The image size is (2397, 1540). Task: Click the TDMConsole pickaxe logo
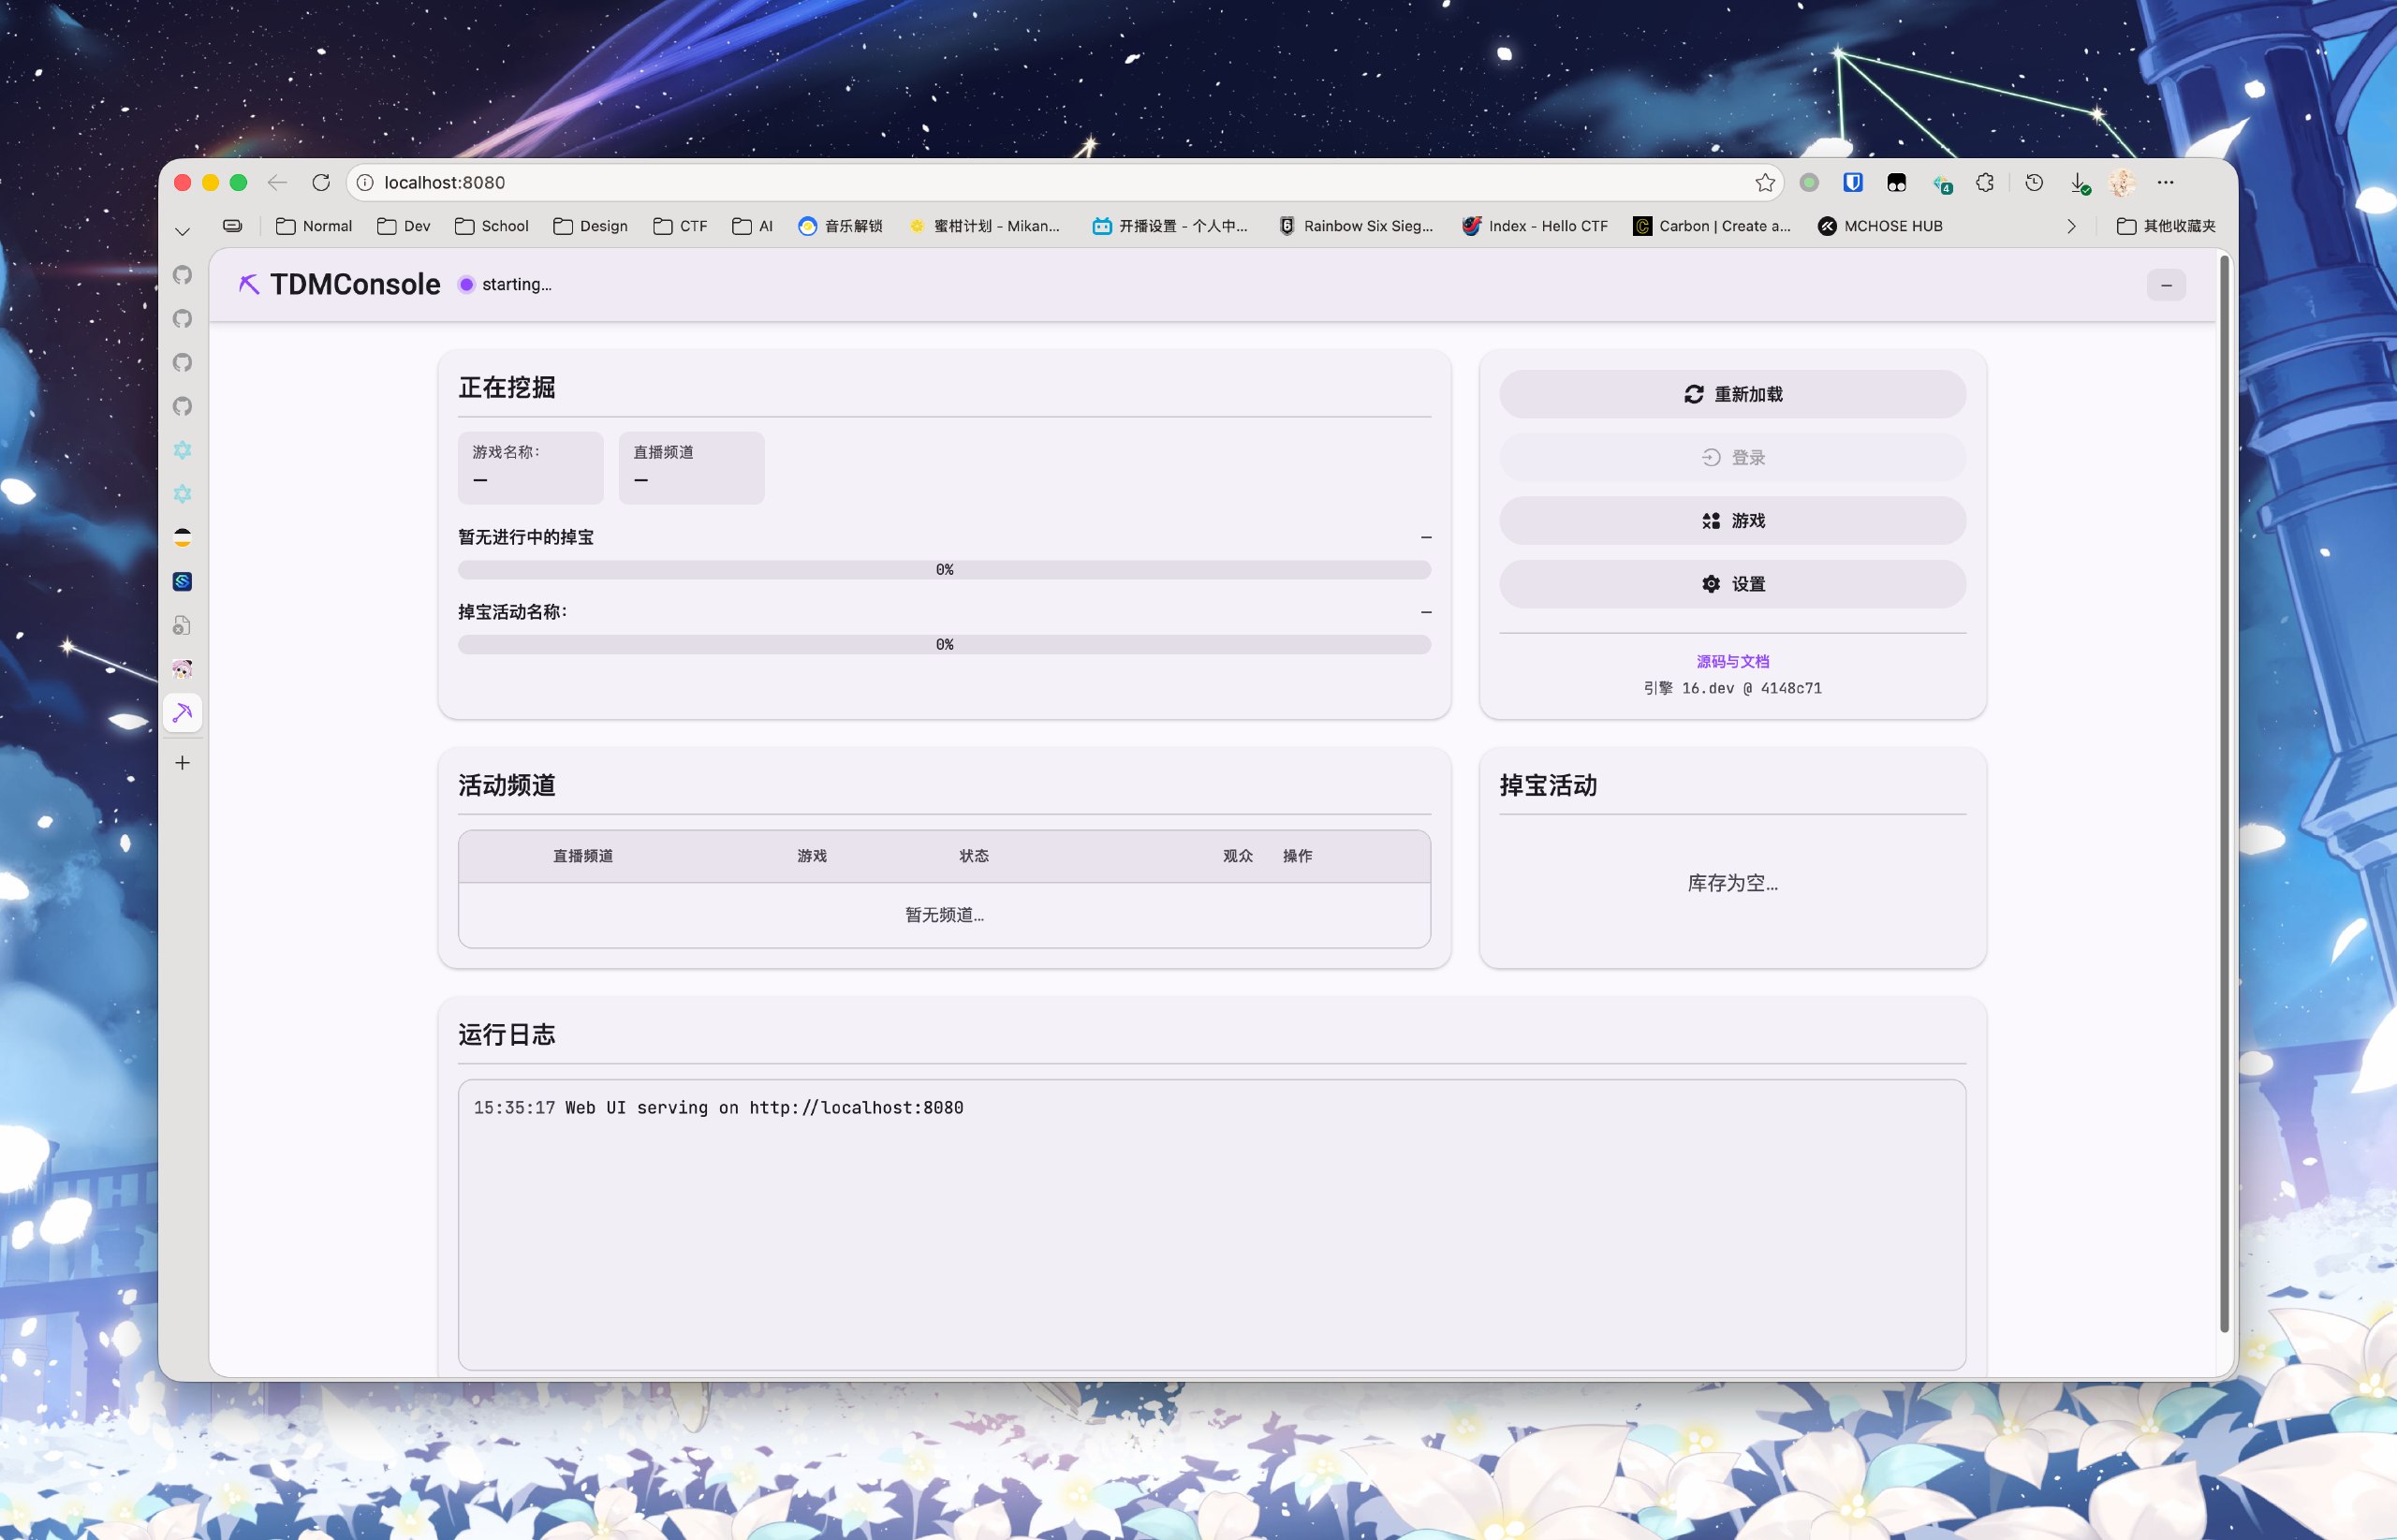click(249, 285)
